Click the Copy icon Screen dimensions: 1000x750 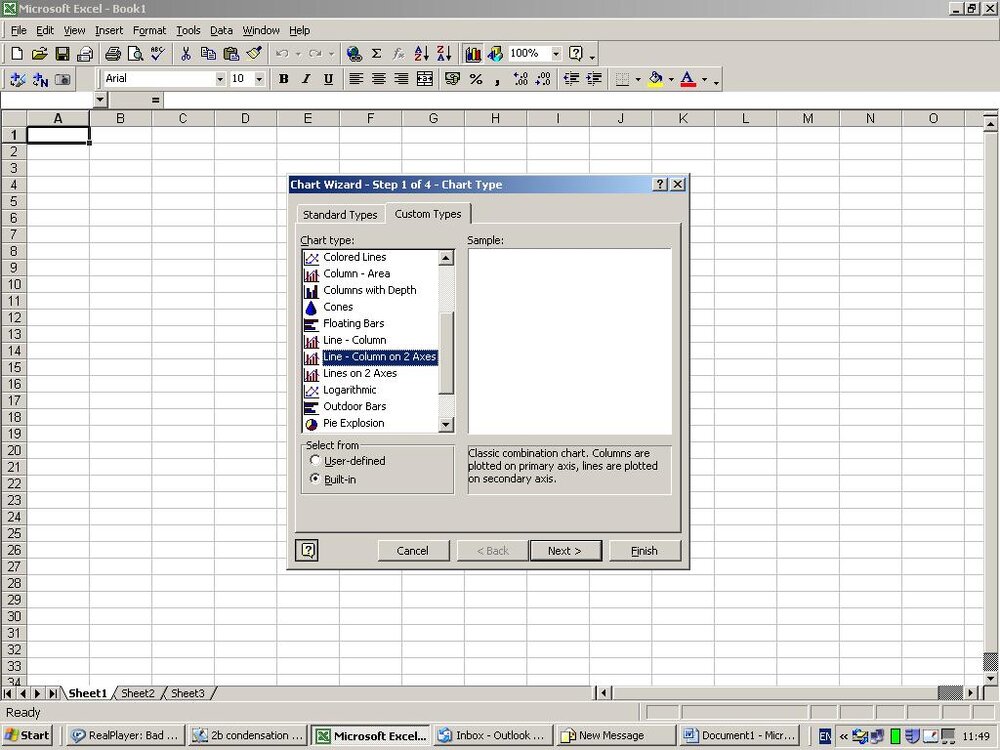click(x=208, y=54)
